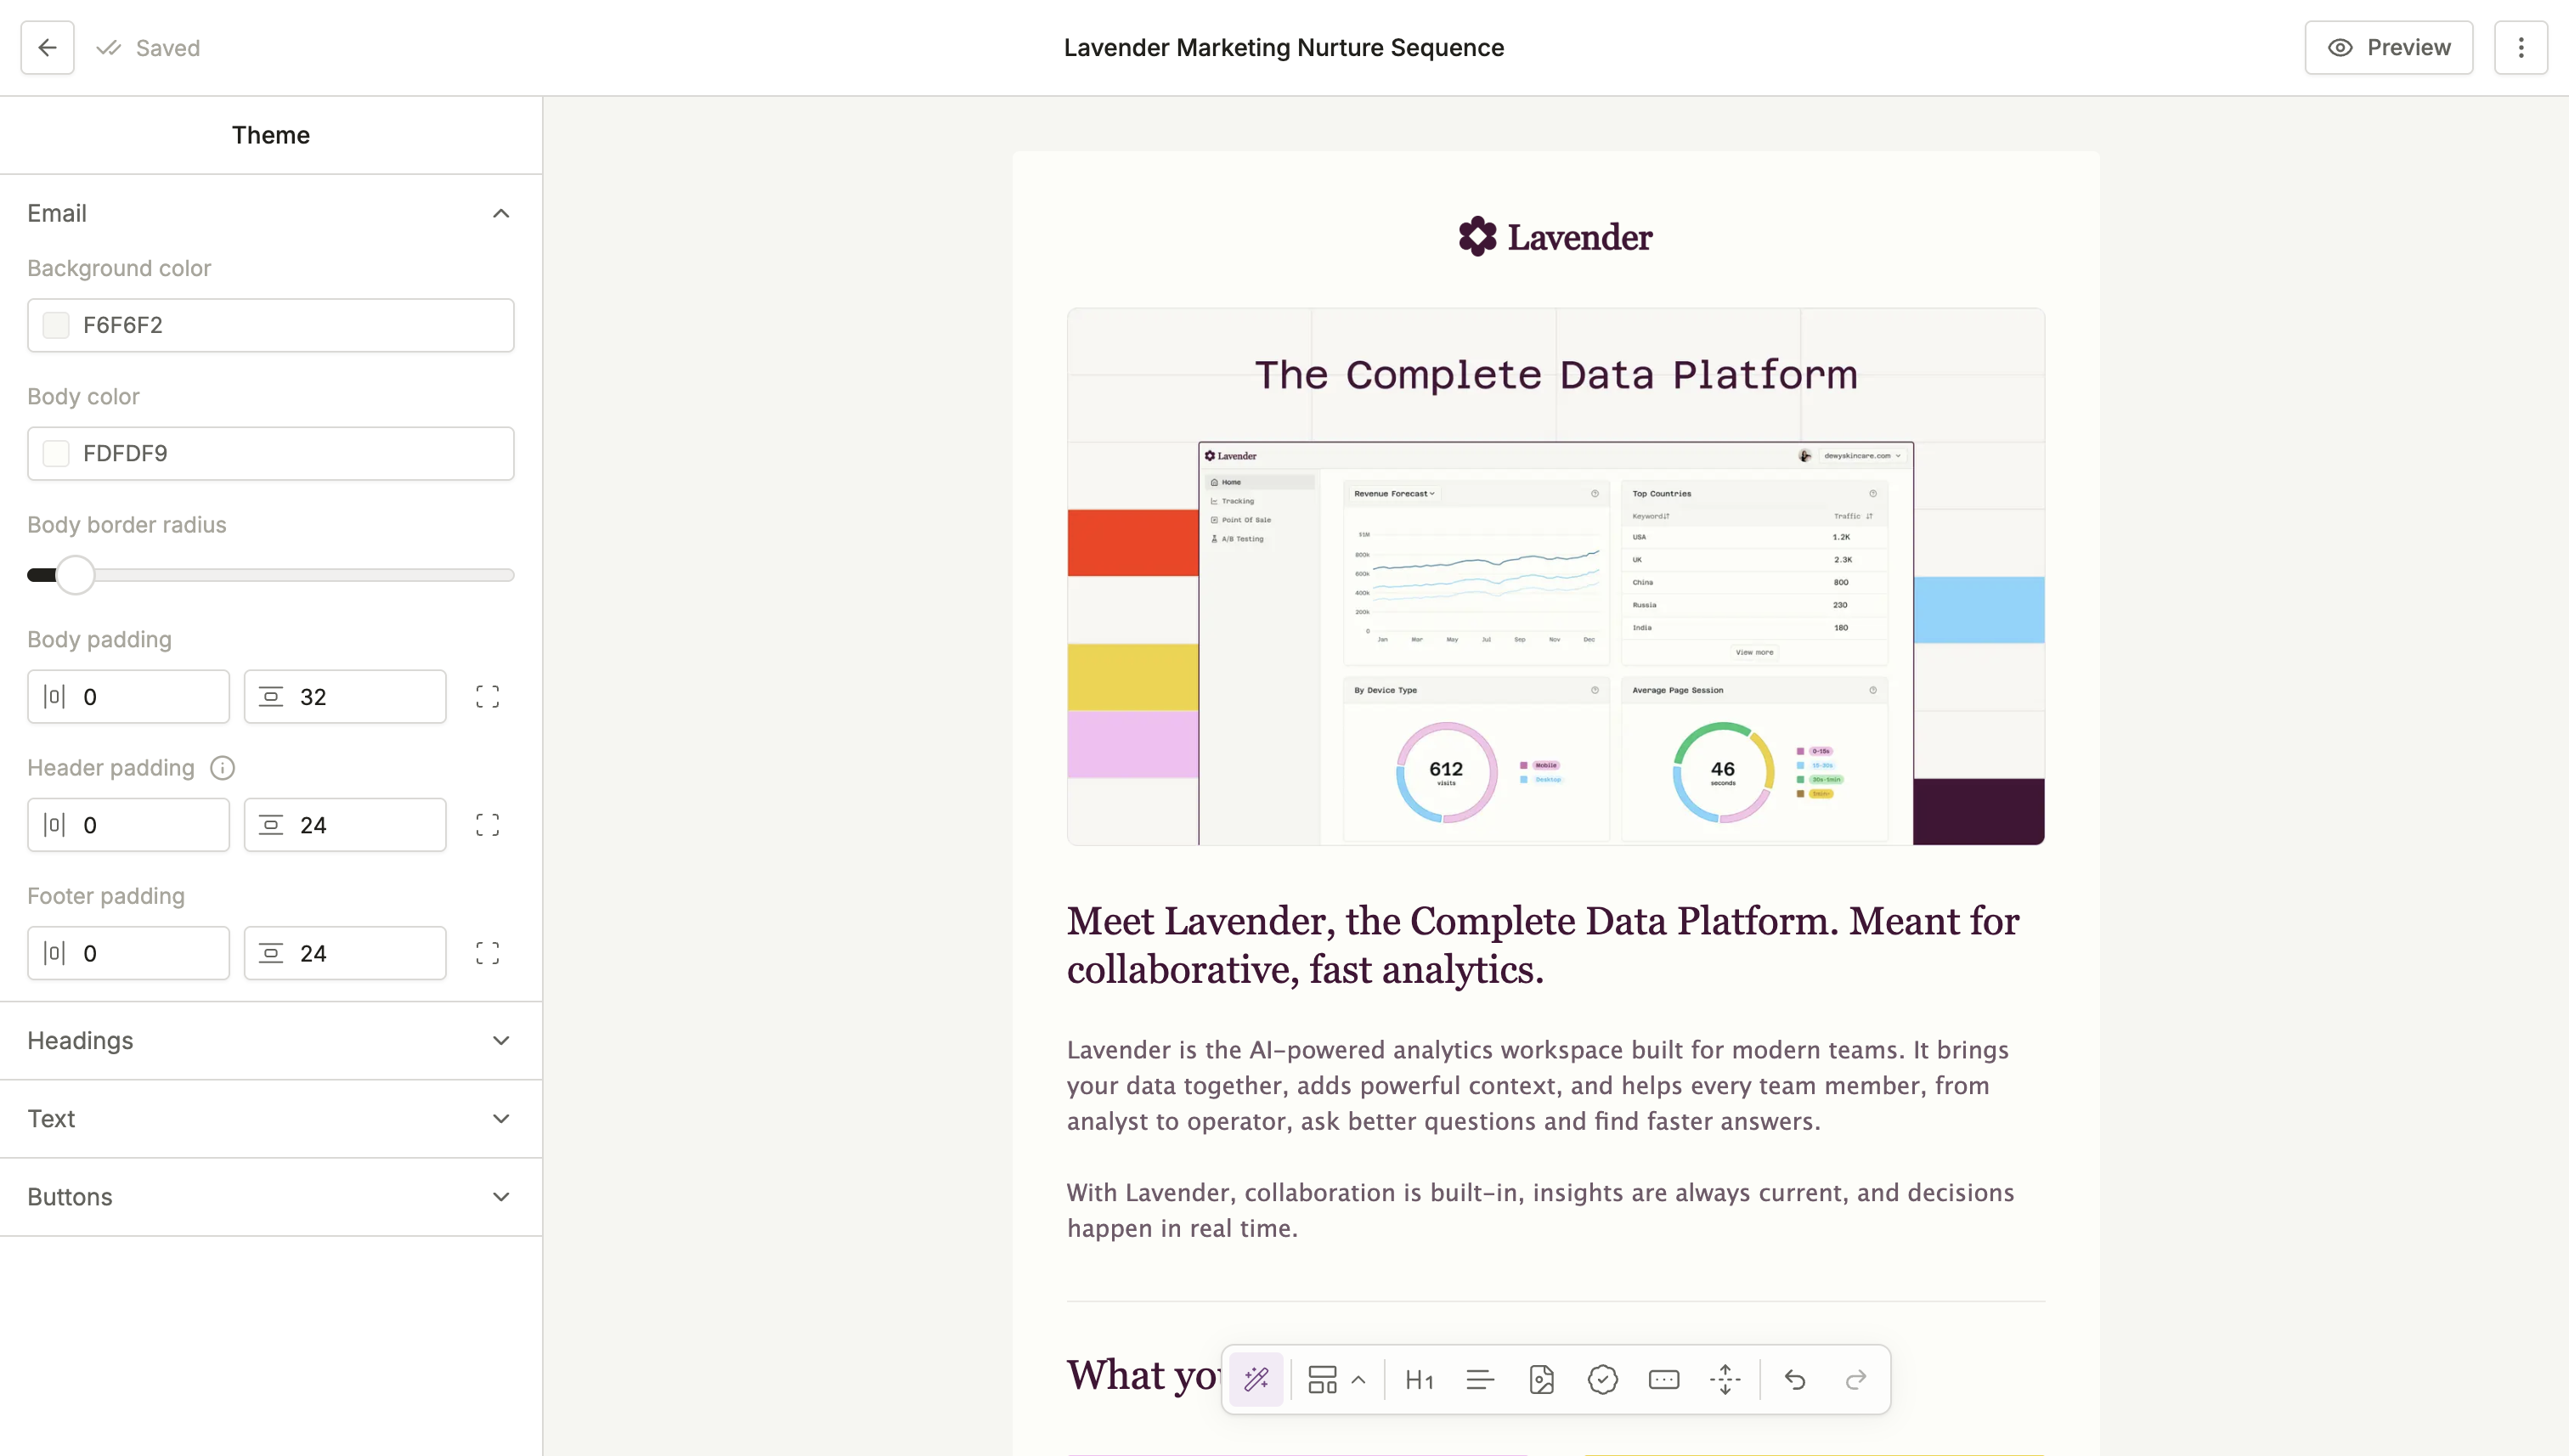Collapse the Email section
Viewport: 2569px width, 1456px height.
coord(501,213)
